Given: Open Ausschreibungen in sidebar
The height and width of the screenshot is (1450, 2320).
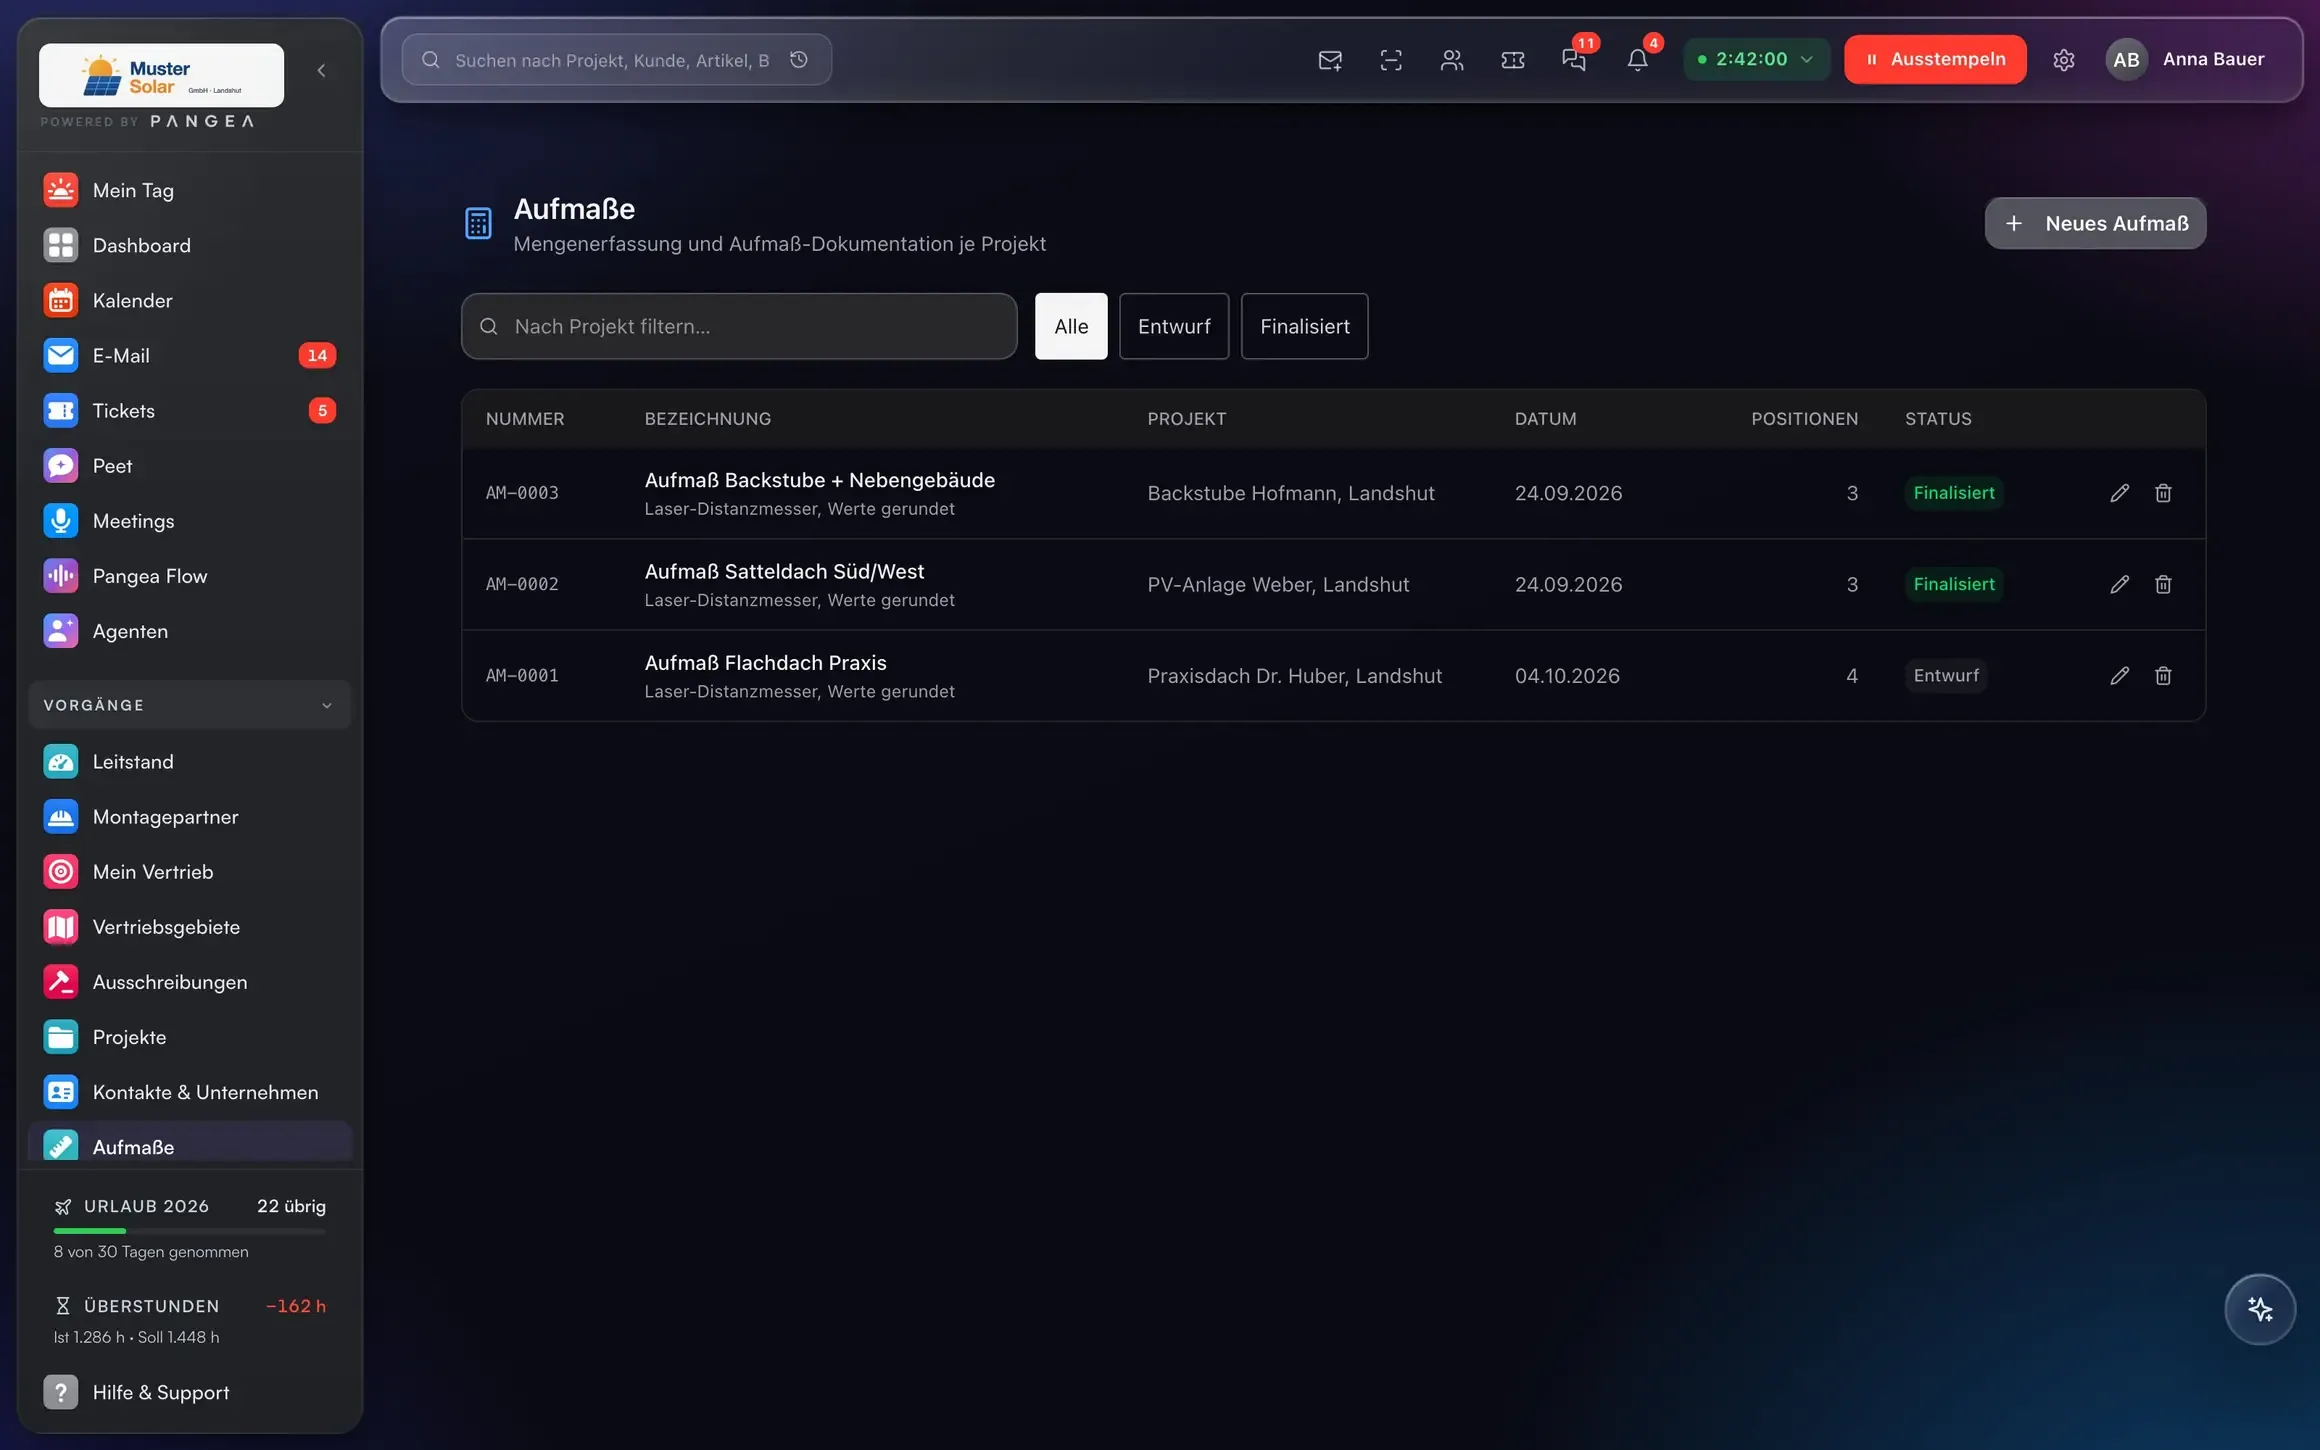Looking at the screenshot, I should point(189,982).
